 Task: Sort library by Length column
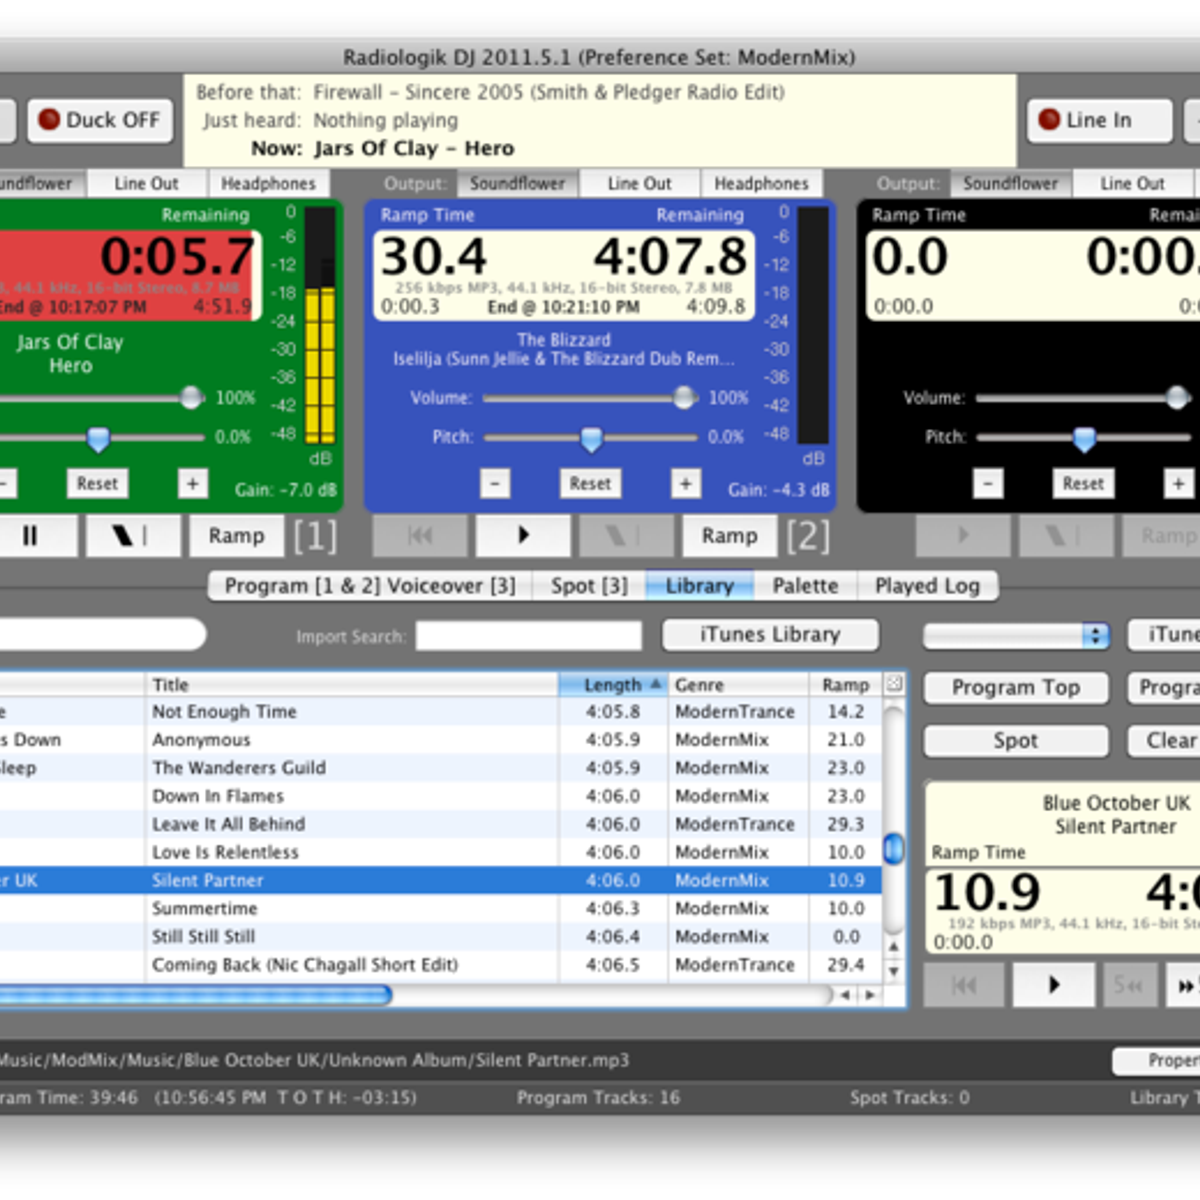point(612,685)
